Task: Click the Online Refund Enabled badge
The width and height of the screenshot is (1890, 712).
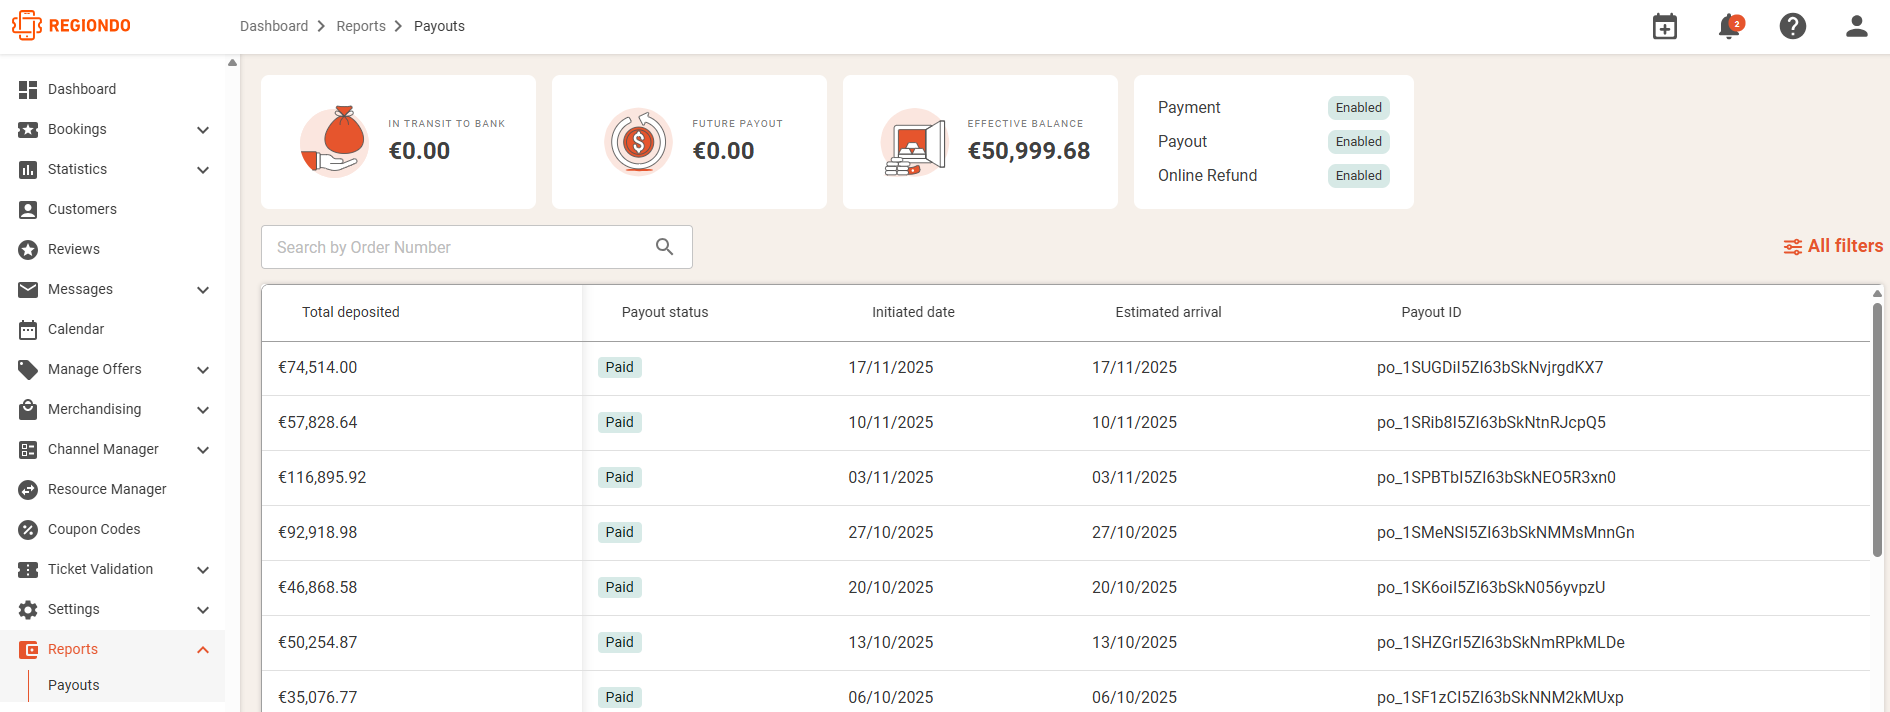Action: coord(1358,176)
